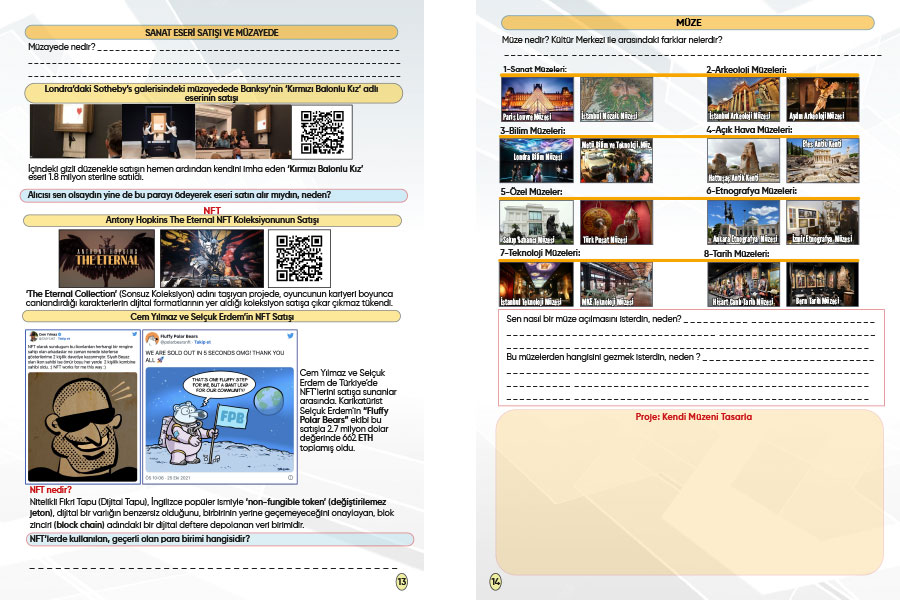Screen dimensions: 900x600
Task: Click the auction stage photo with two handlers
Action: [158, 131]
